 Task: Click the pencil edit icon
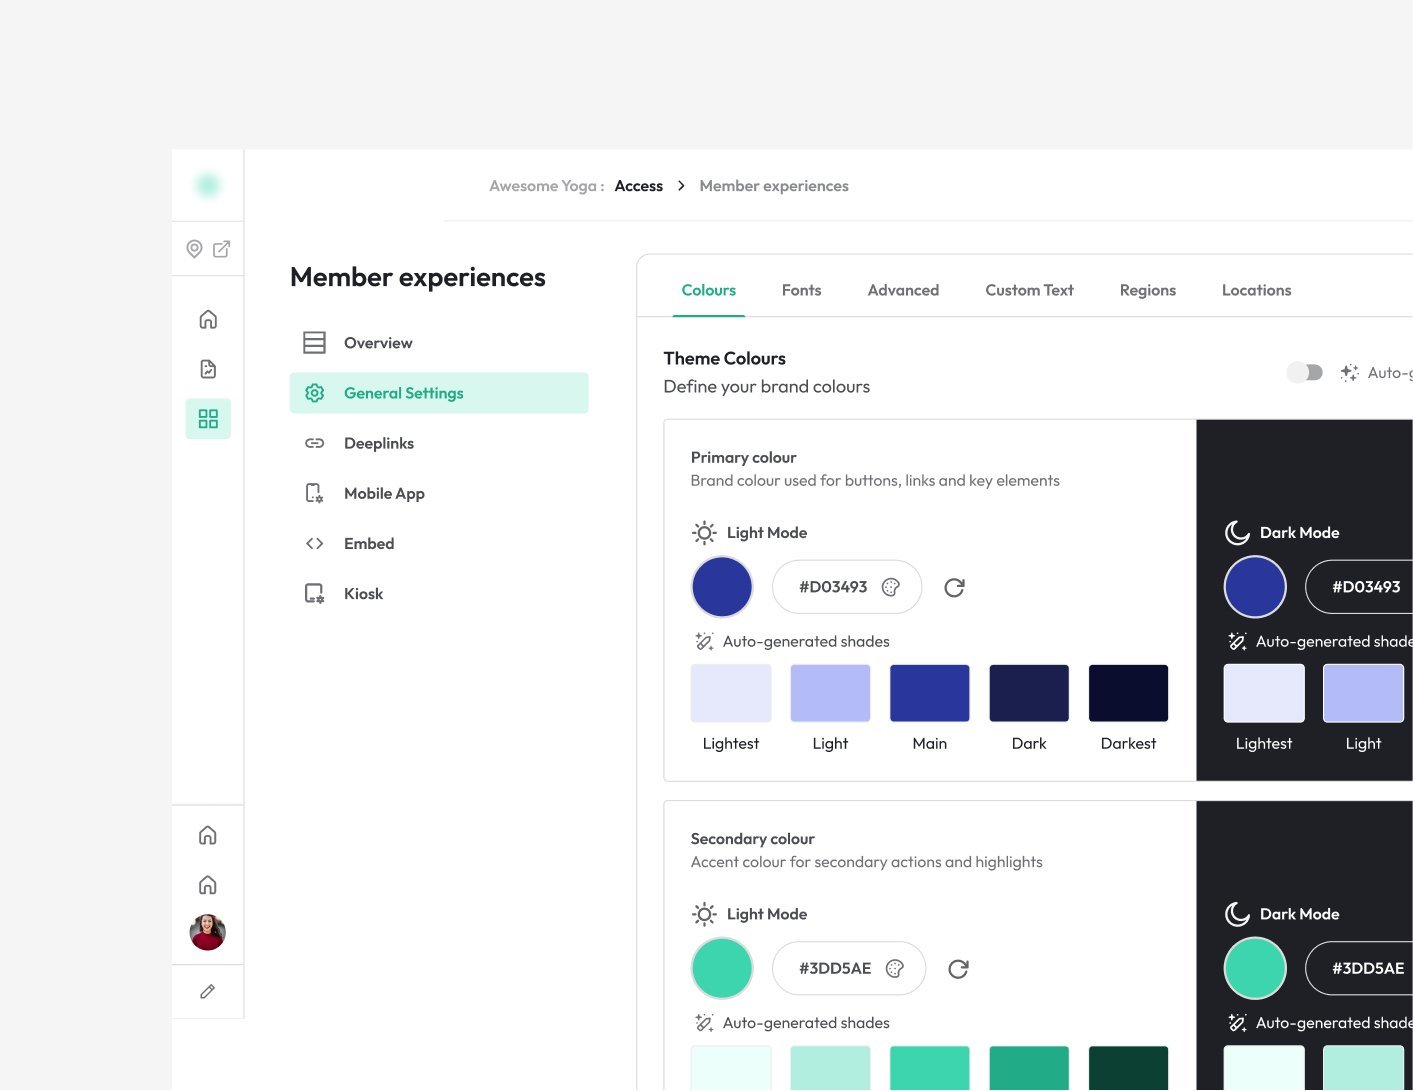[x=208, y=991]
